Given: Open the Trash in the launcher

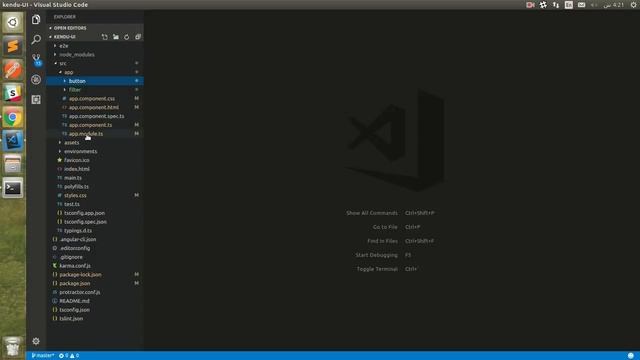Looking at the screenshot, I should click(x=13, y=346).
